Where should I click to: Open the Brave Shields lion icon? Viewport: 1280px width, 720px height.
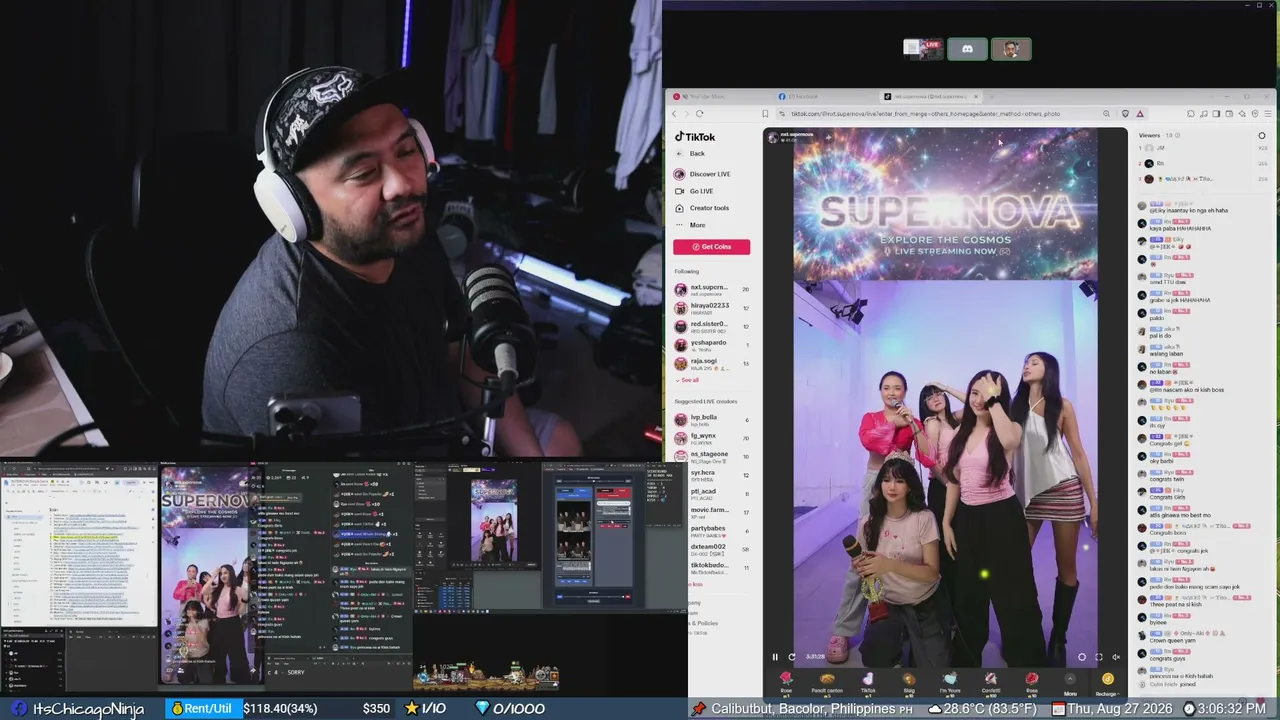[1125, 114]
